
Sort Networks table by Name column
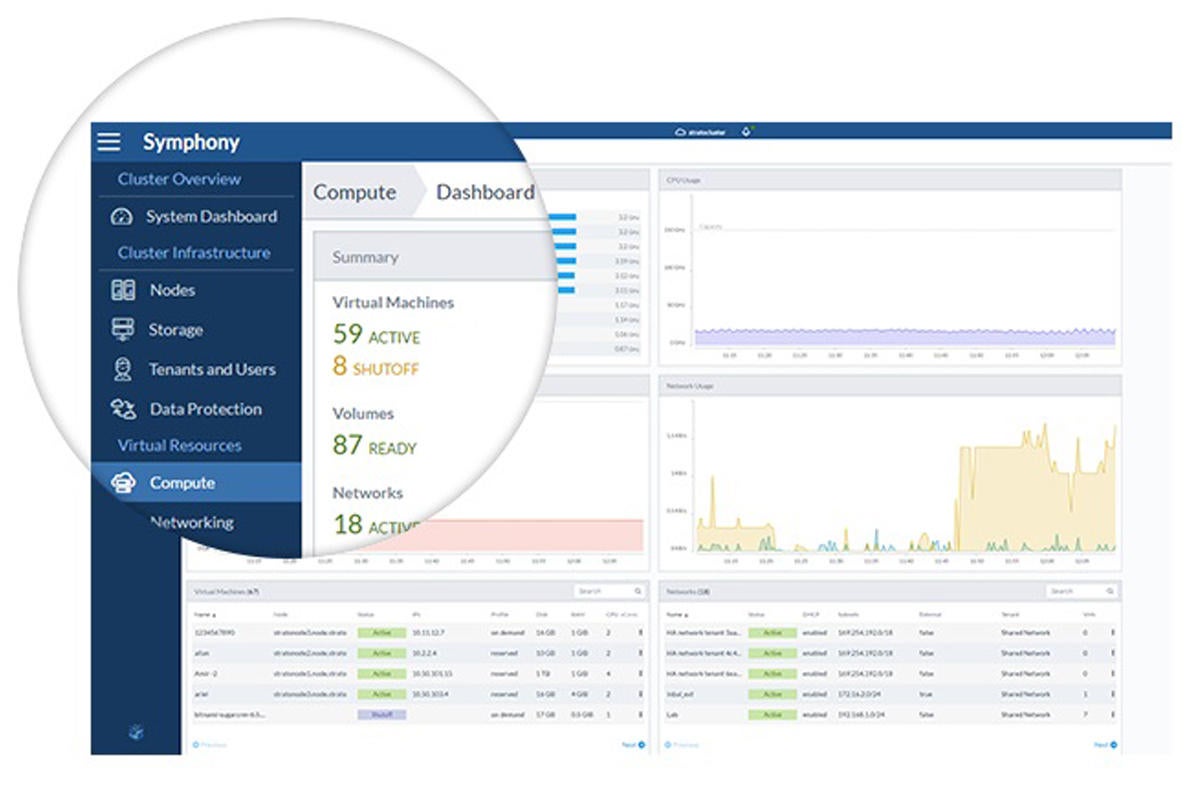tap(677, 614)
